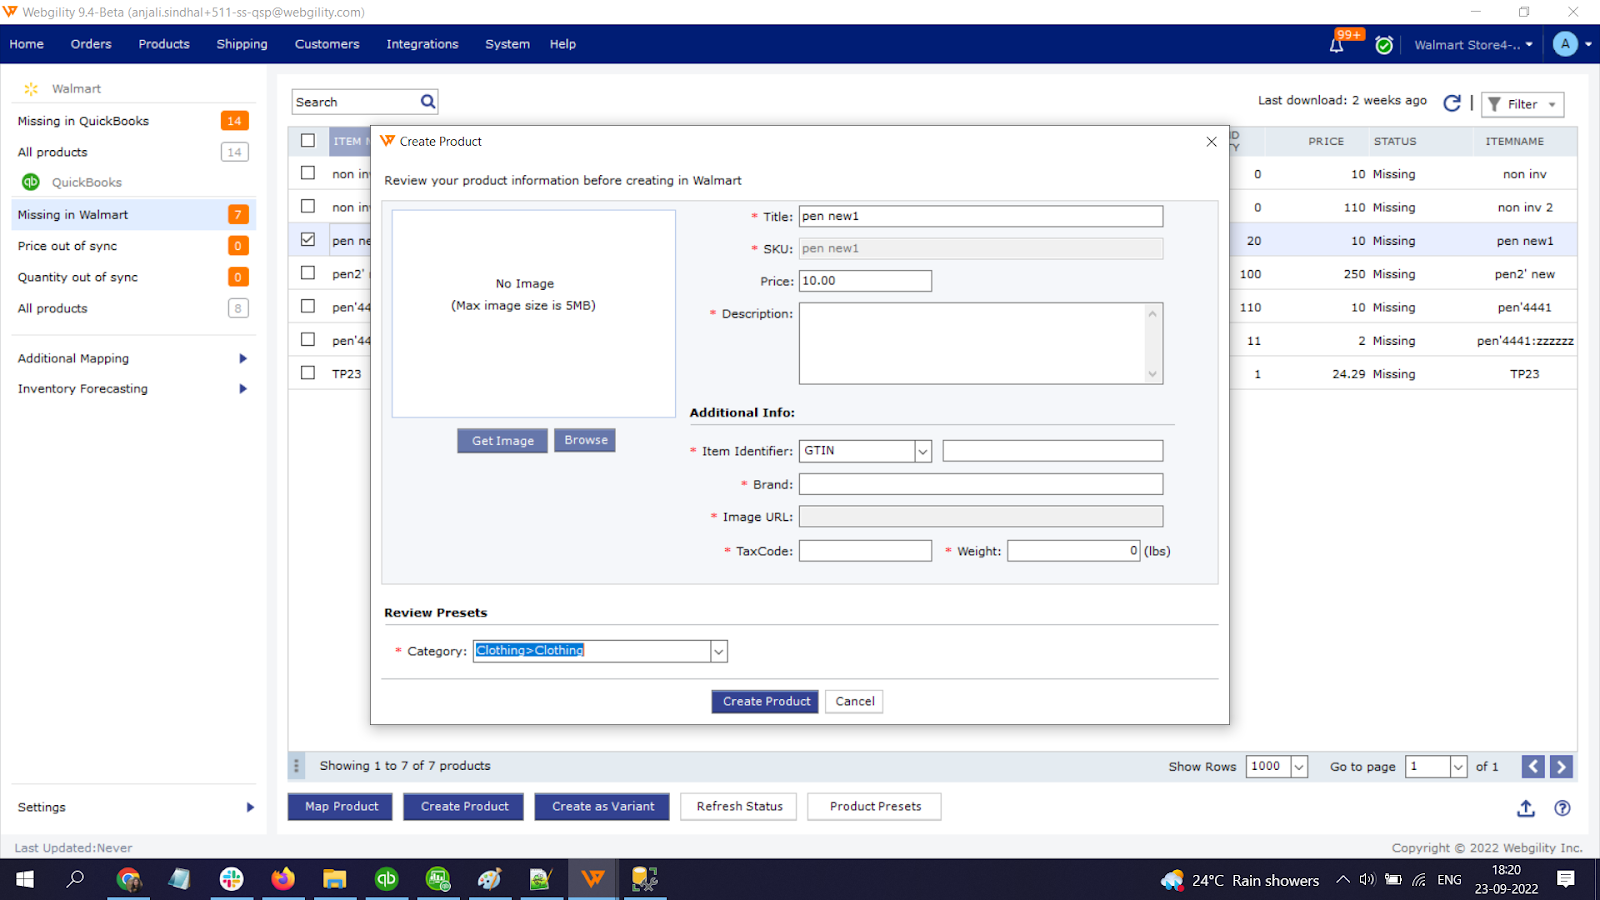Click the Create Product dialog button
This screenshot has height=900, width=1600.
coord(765,701)
